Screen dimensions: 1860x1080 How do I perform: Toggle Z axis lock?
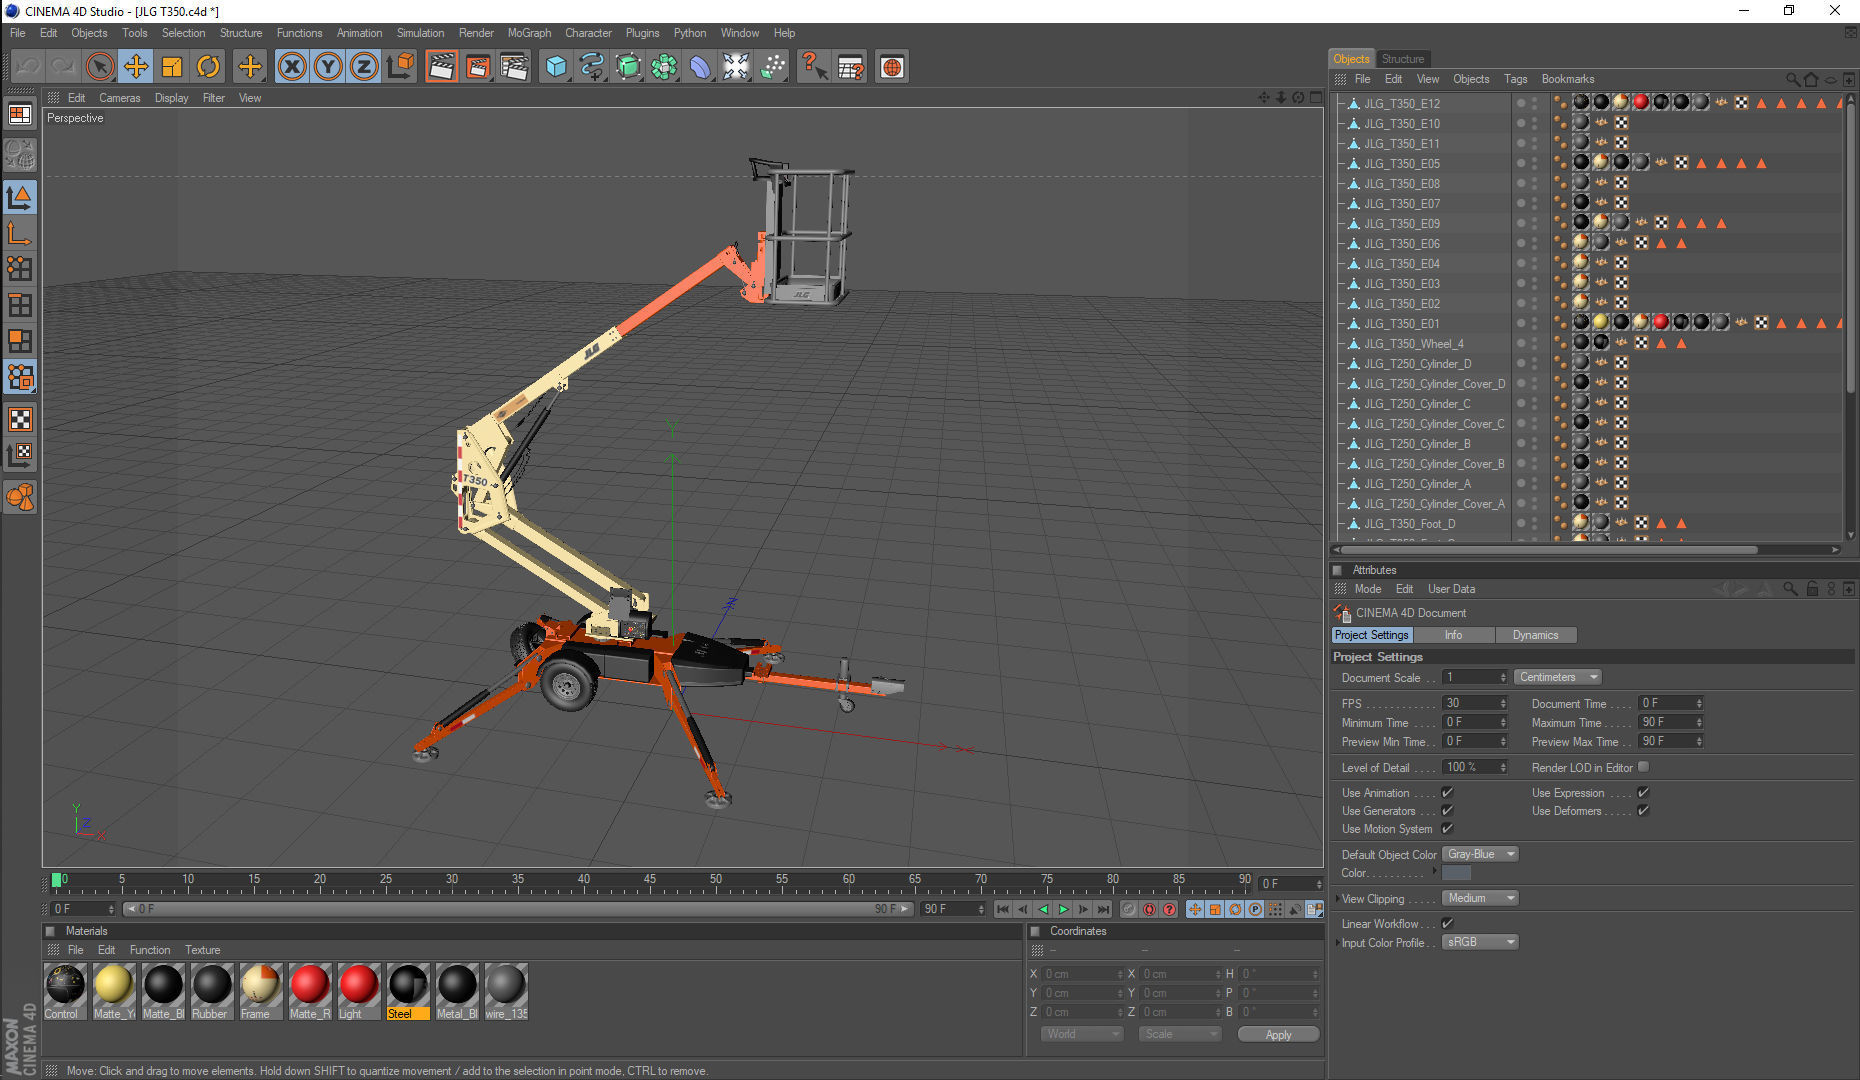364,67
